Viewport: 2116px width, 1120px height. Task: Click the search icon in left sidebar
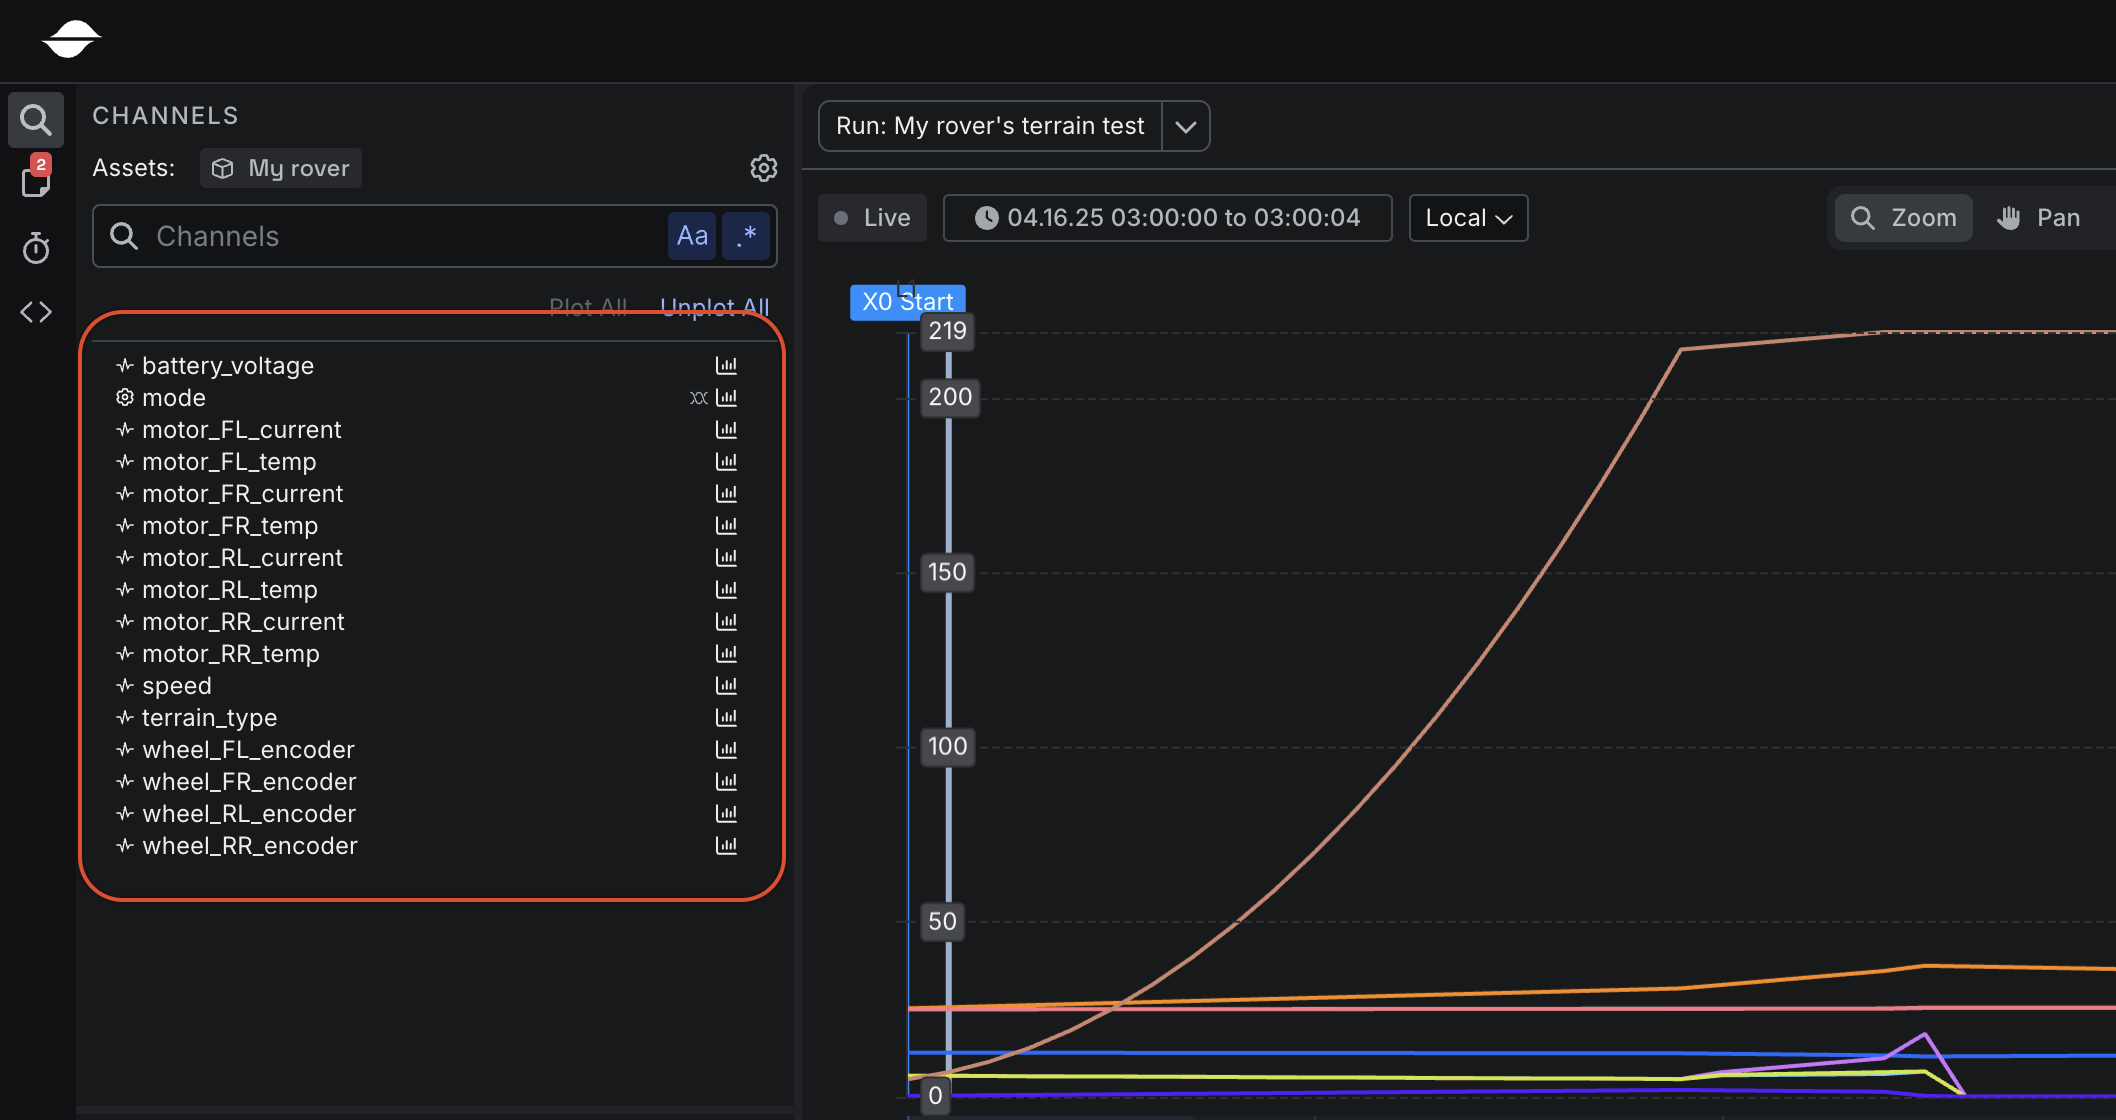pos(36,120)
